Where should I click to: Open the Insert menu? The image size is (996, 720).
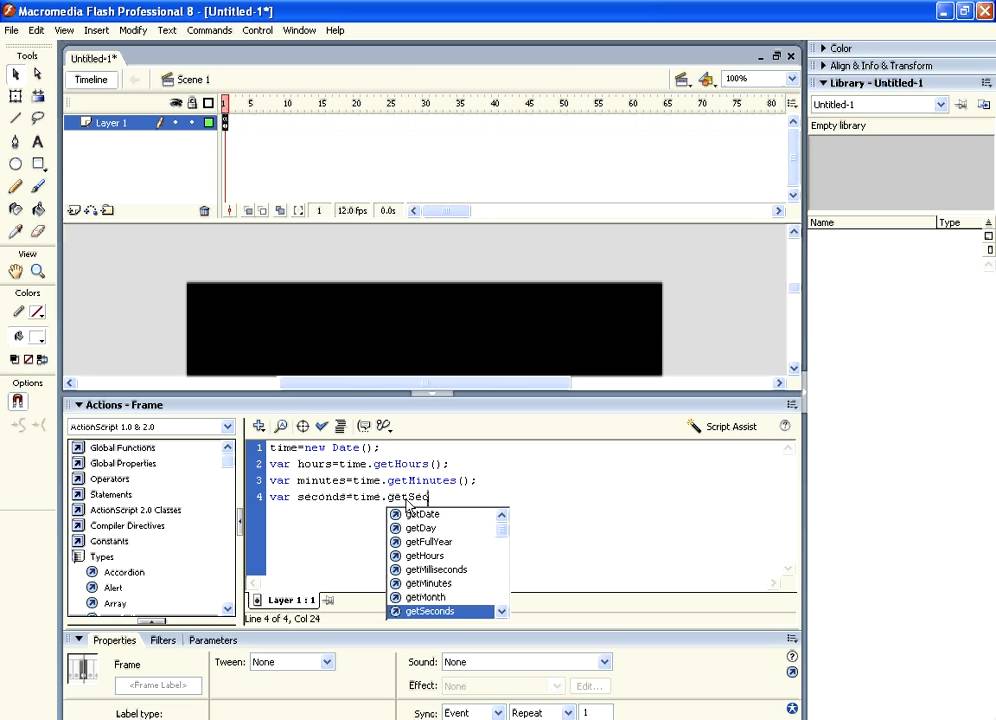click(97, 30)
